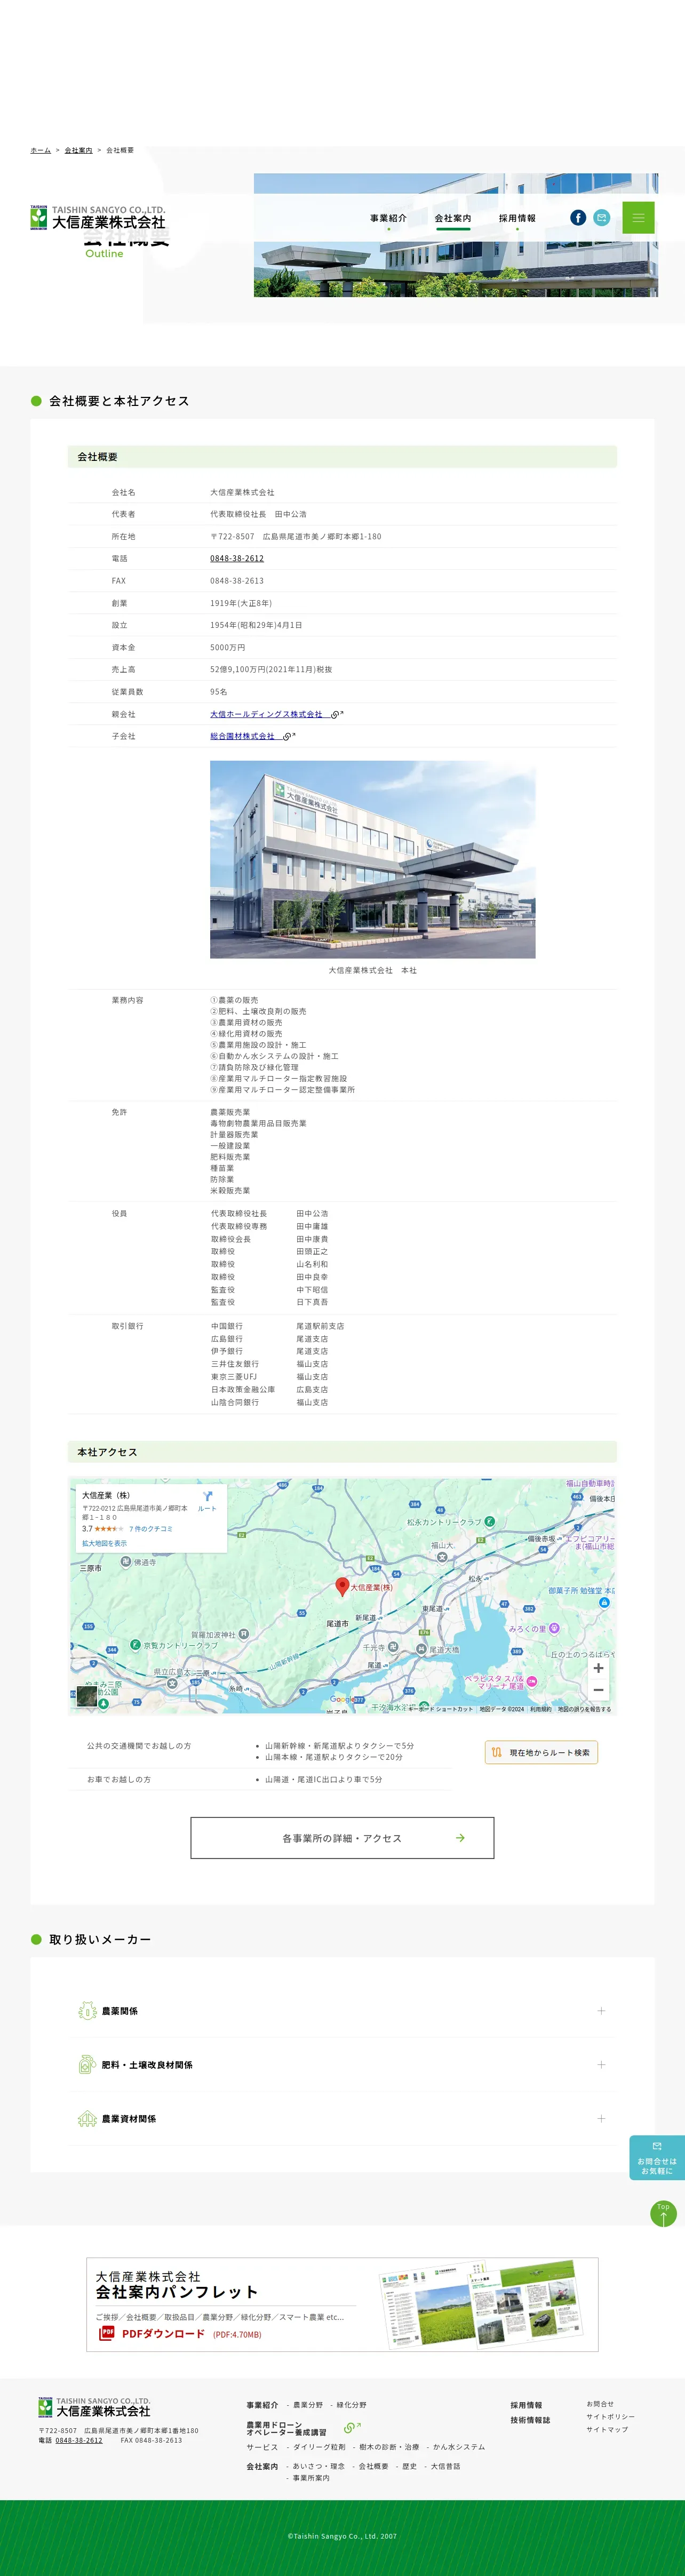This screenshot has width=685, height=2576.
Task: Expand the 農薬関係 maker section
Action: tap(342, 2011)
